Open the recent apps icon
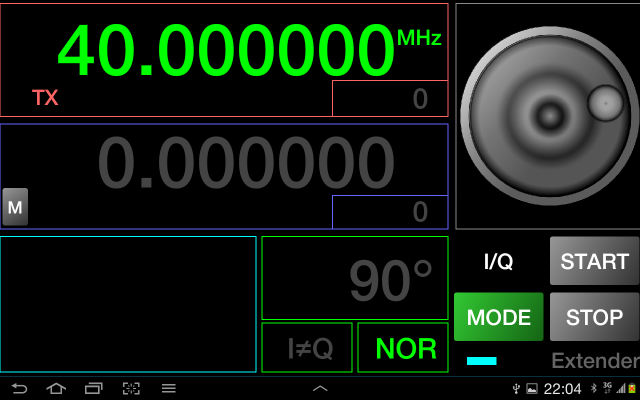This screenshot has height=400, width=640. click(93, 388)
